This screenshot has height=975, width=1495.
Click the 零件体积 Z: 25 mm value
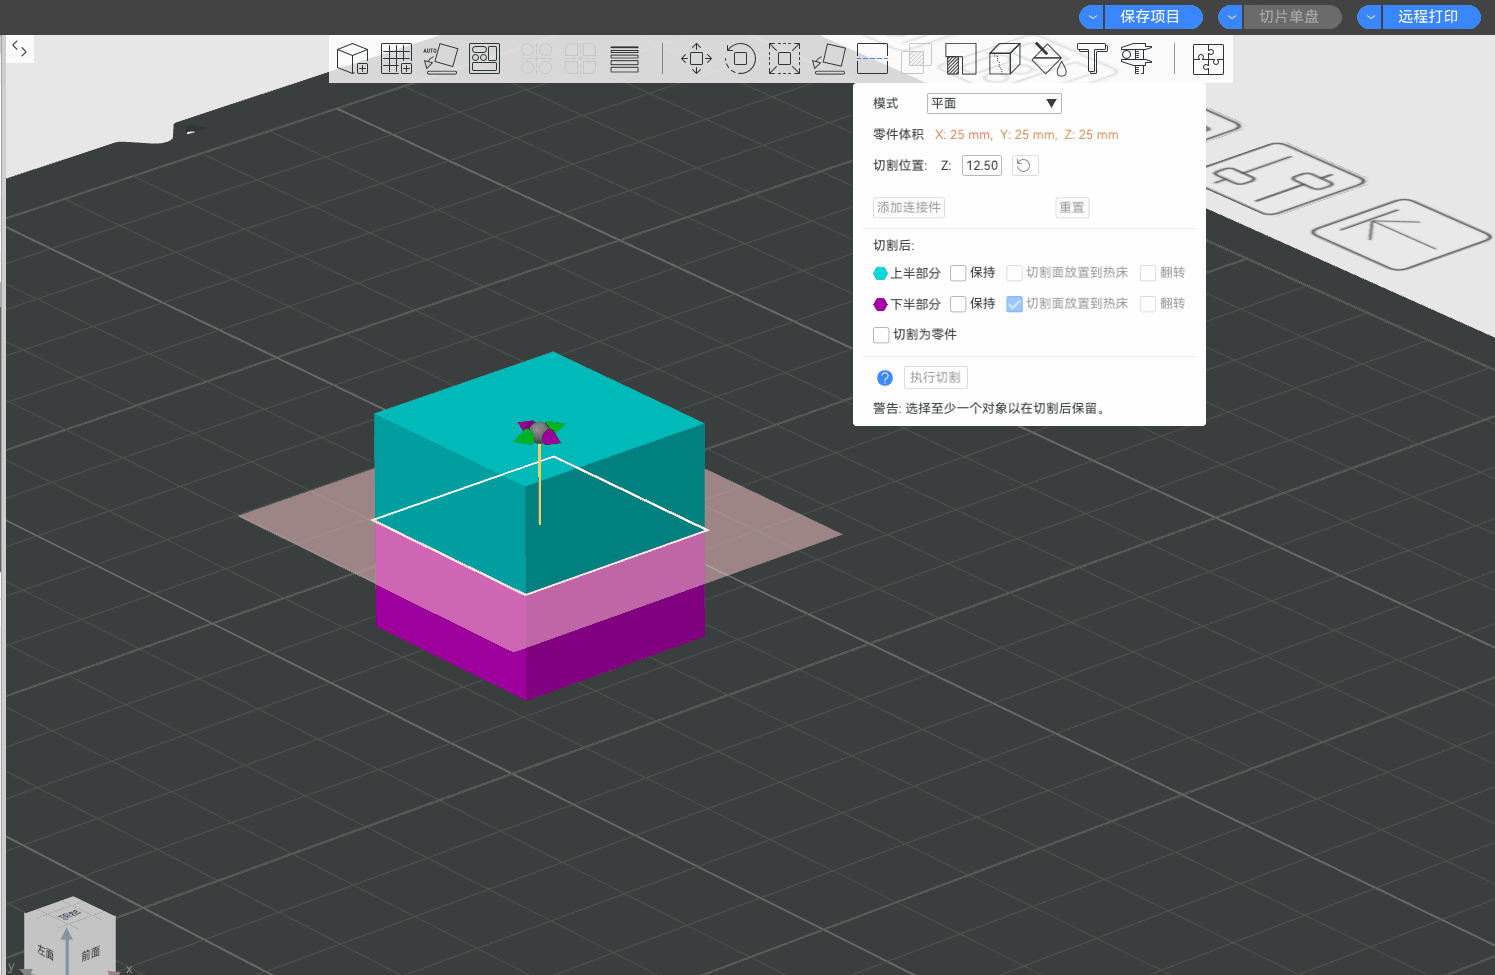coord(1091,135)
